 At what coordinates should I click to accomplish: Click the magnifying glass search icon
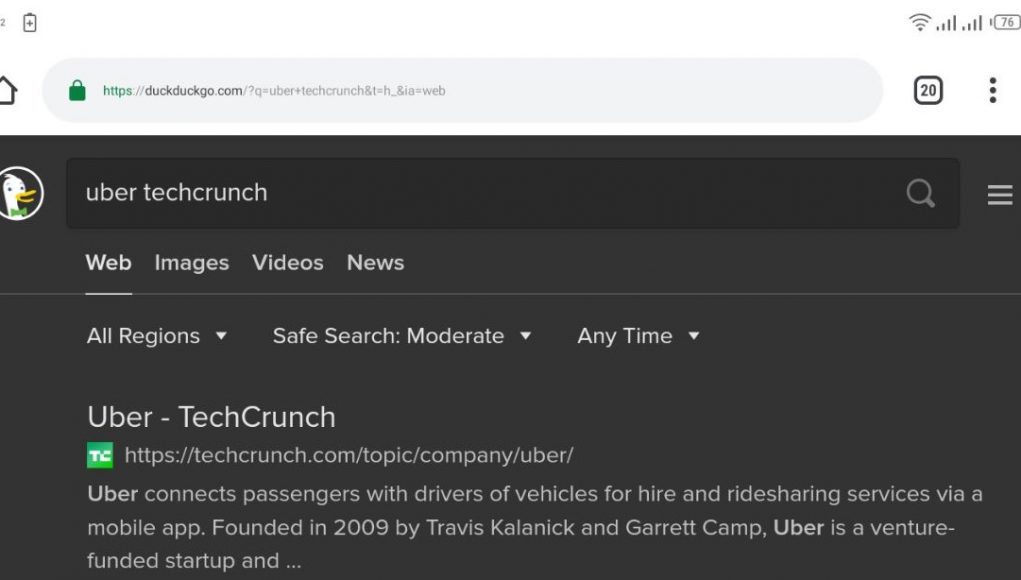click(920, 193)
